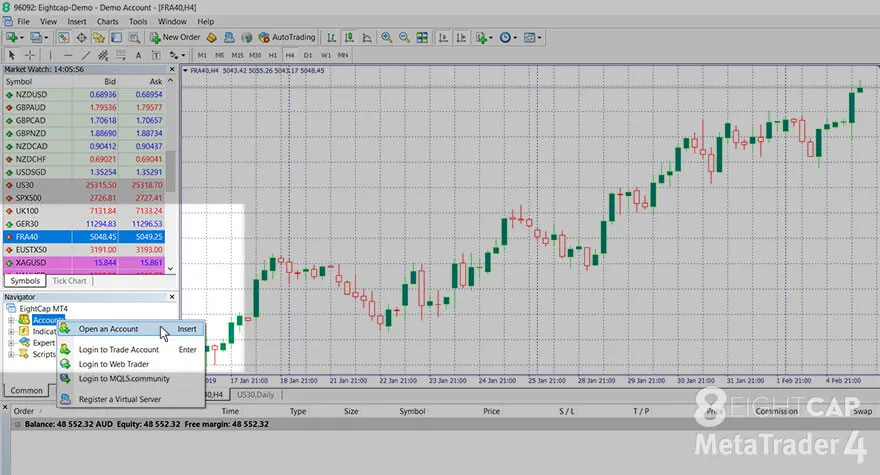Choose Open an Account menu entry
Screen dimensions: 880x475
(131, 329)
